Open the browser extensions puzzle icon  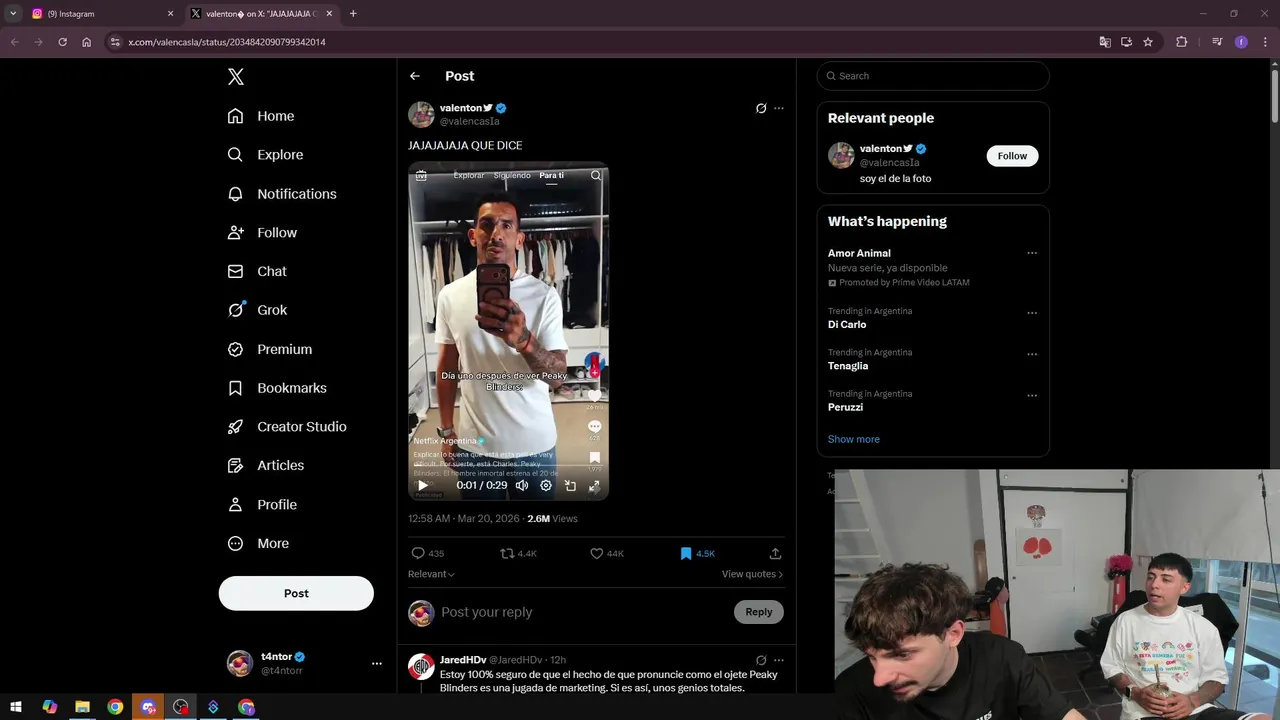(x=1181, y=42)
